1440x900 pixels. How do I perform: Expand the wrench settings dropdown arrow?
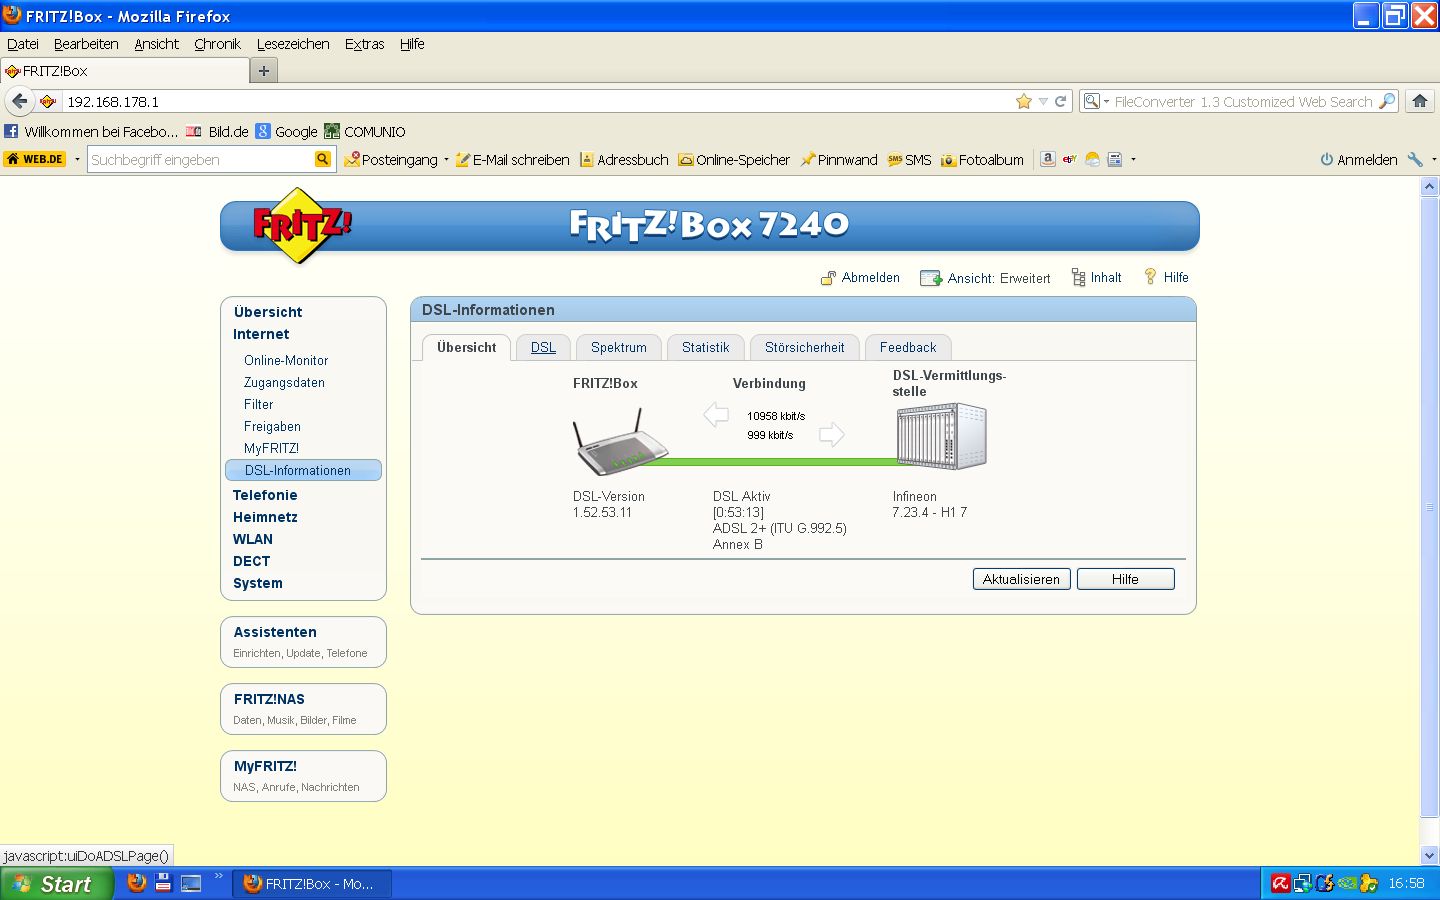coord(1433,159)
